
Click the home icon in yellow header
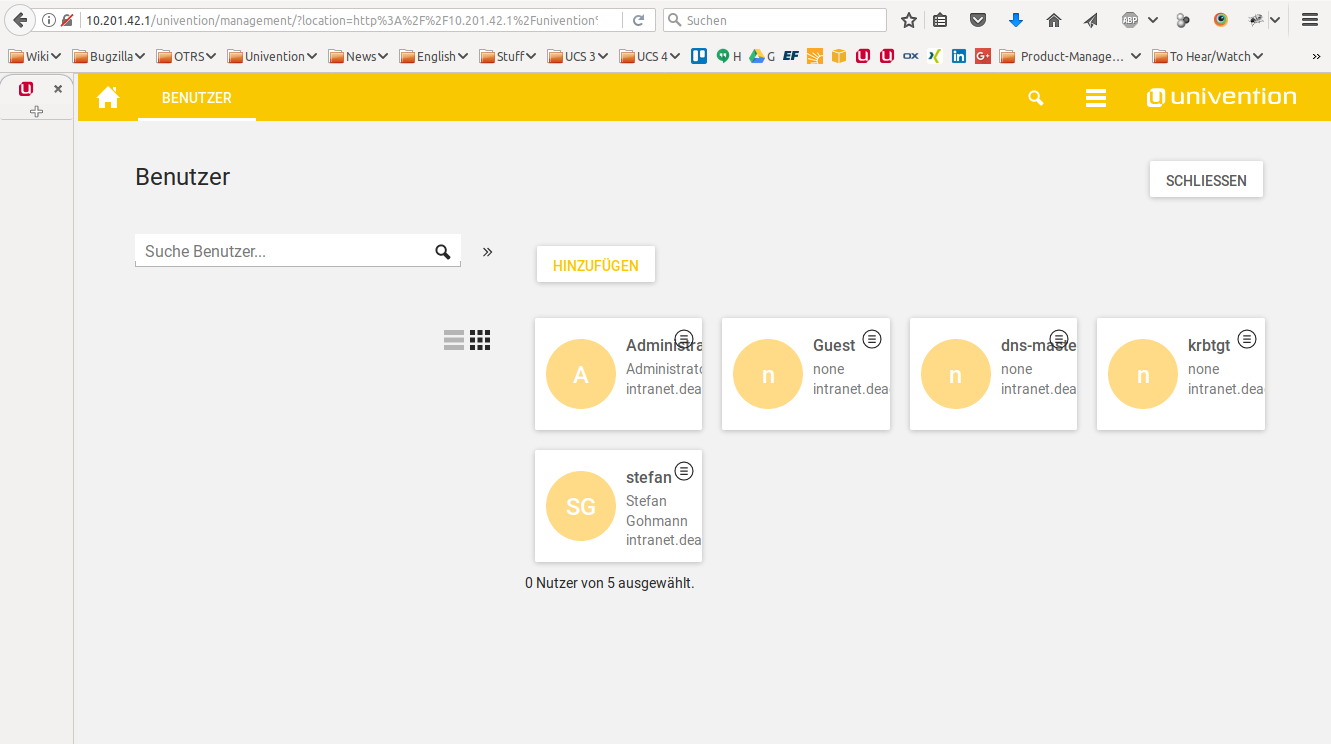coord(108,98)
